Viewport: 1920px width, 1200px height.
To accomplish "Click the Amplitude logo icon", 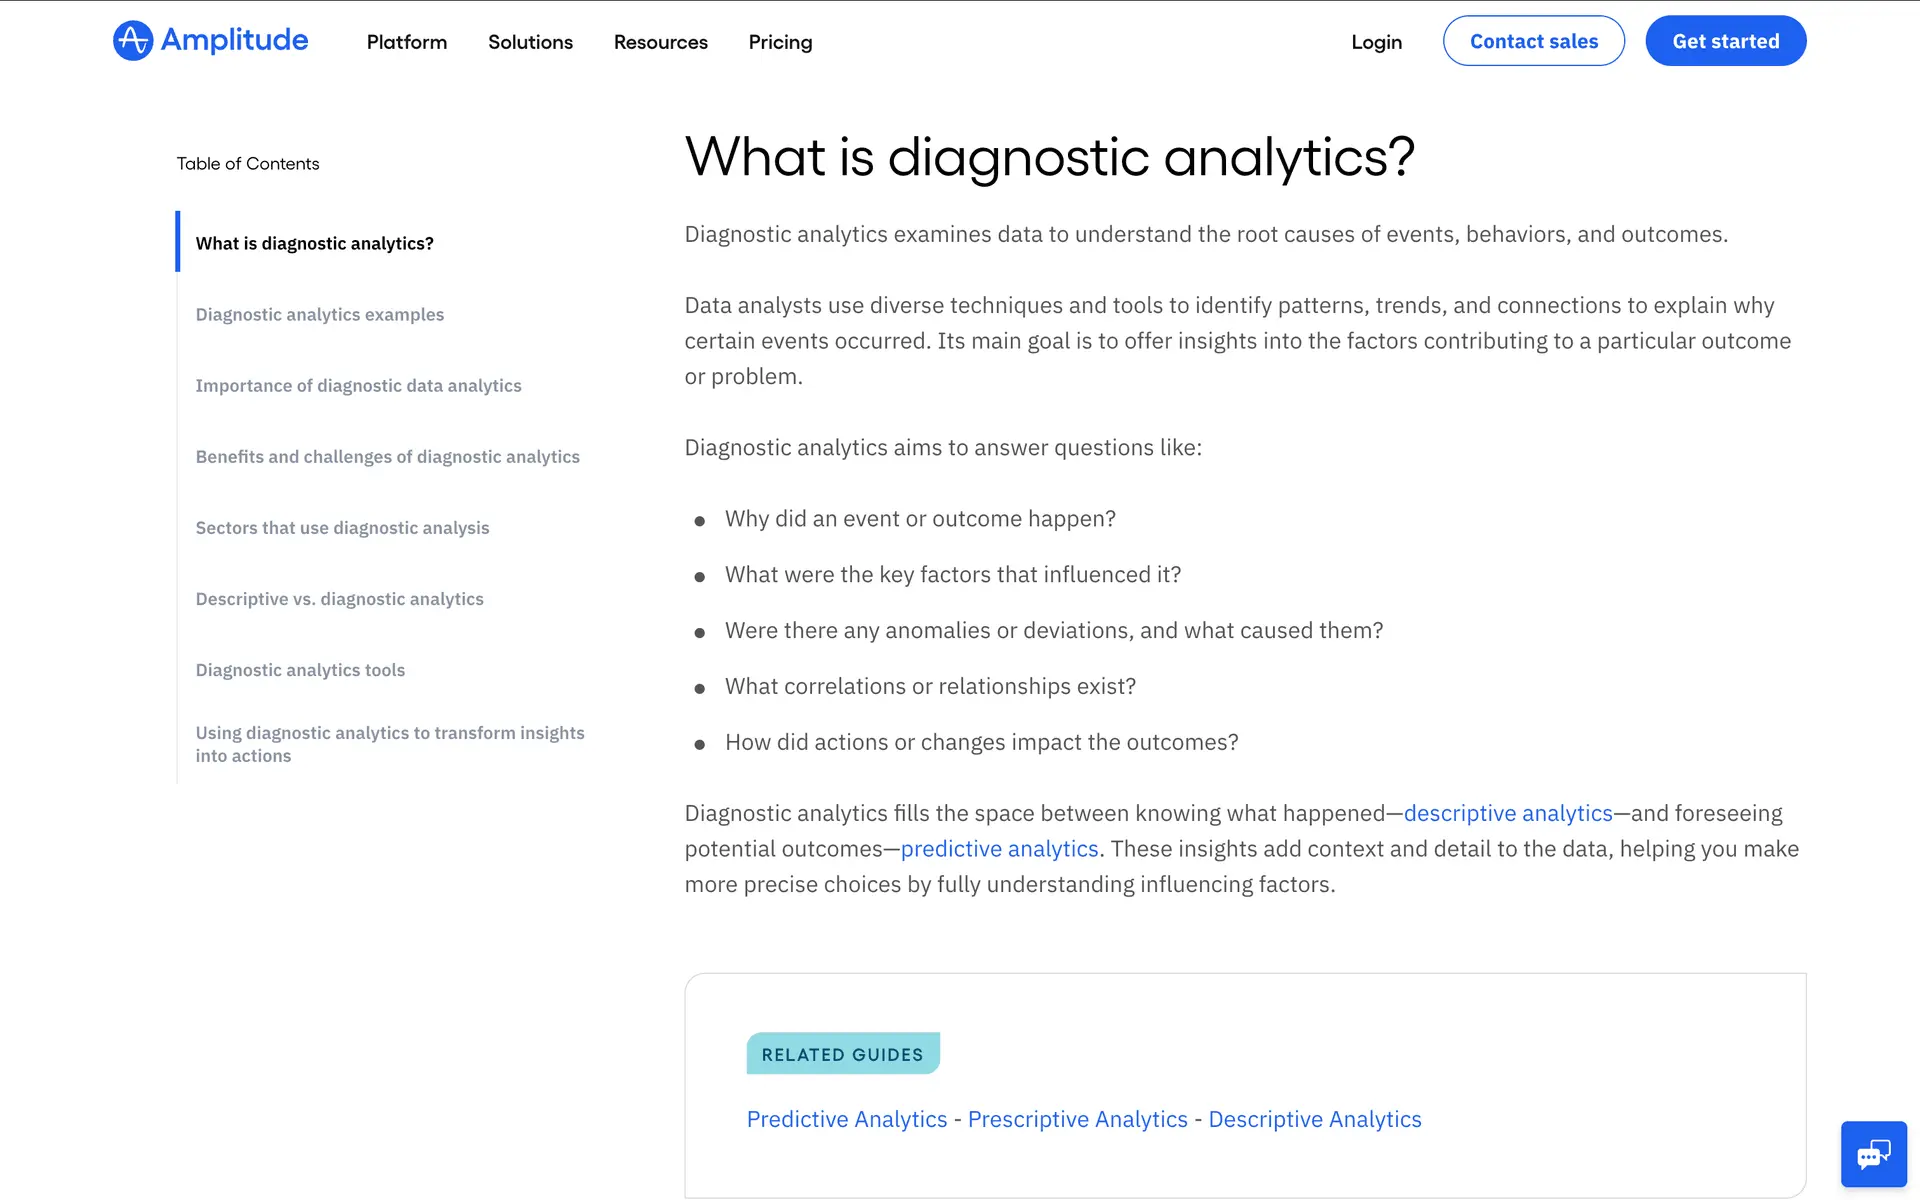I will [x=133, y=41].
